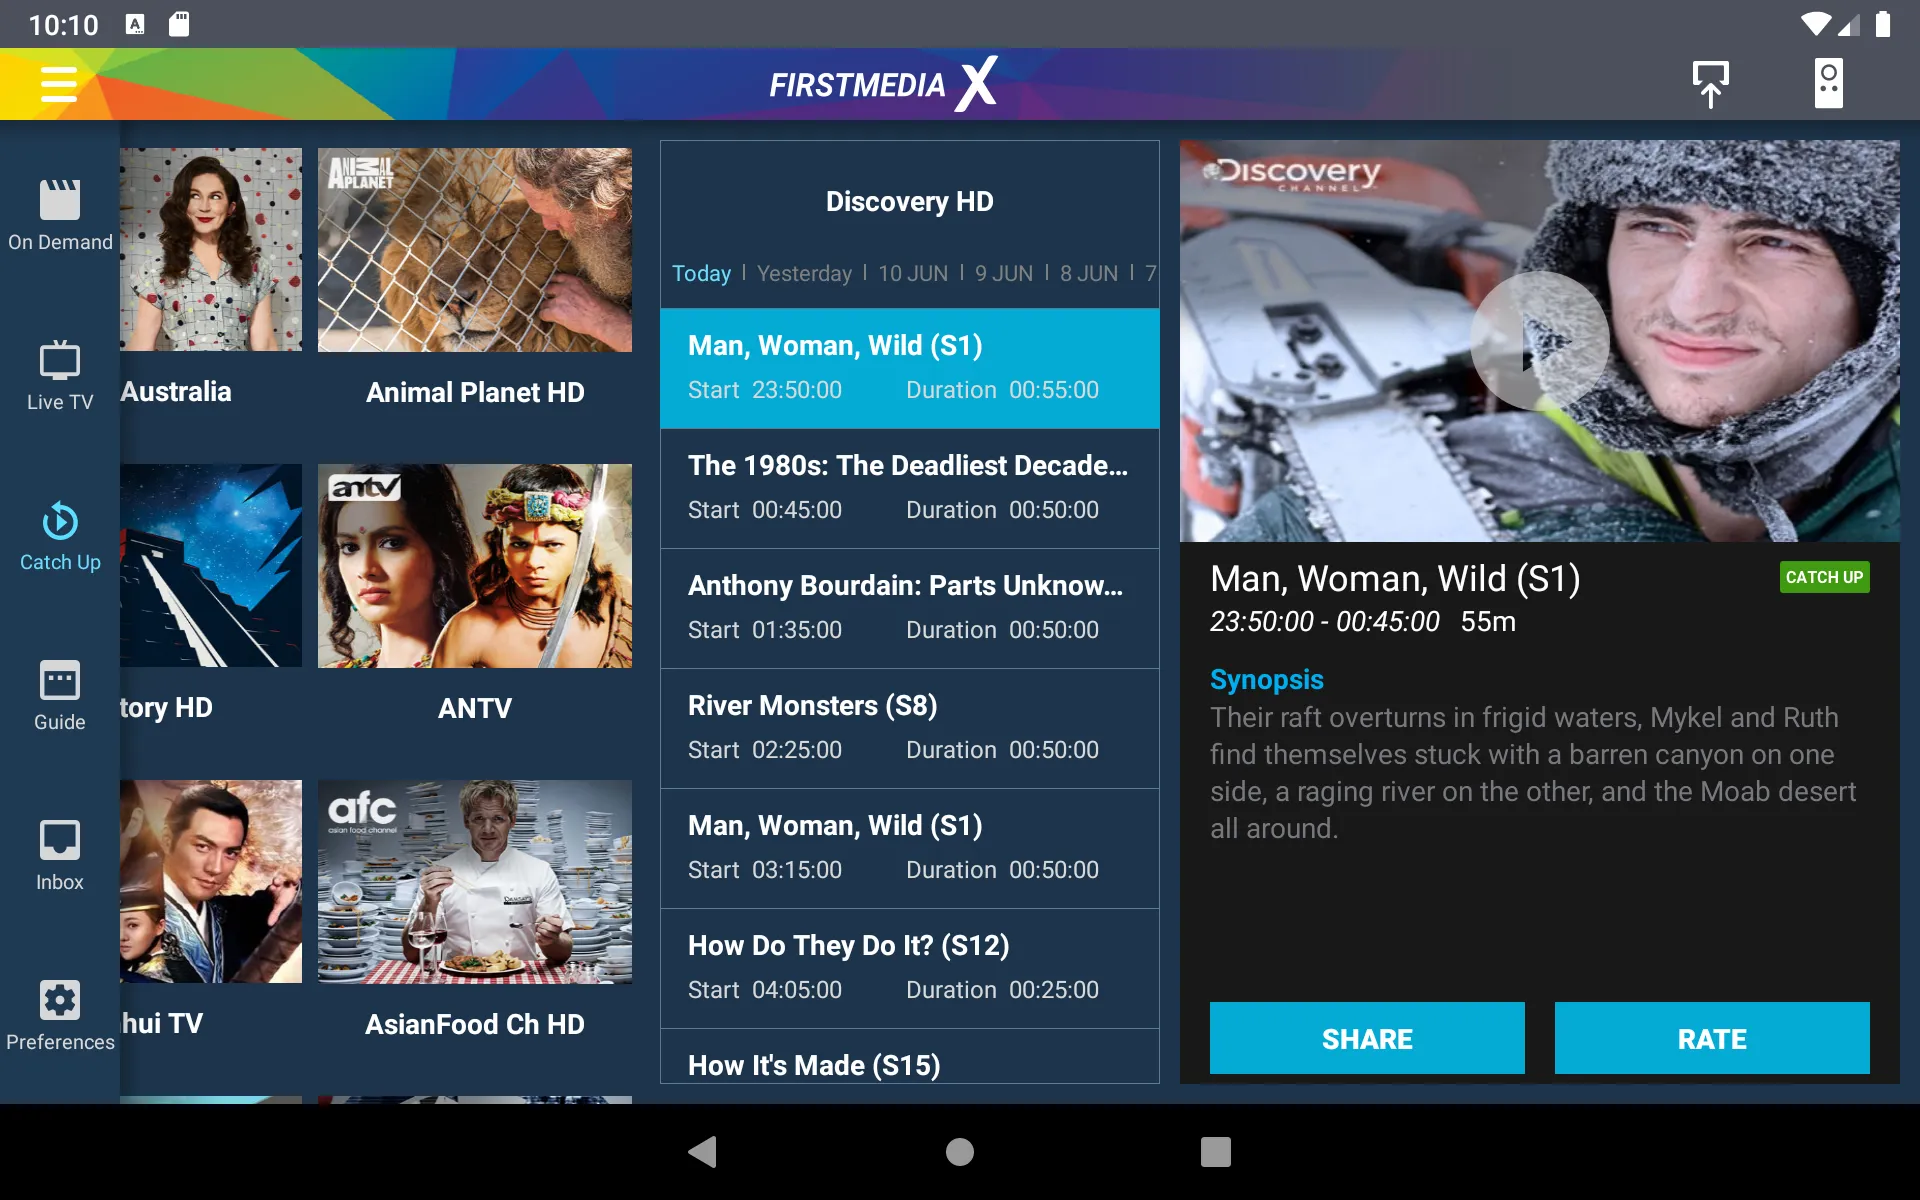Expand the 10 JUN date option
Screen dimensions: 1920x1200
(x=912, y=274)
